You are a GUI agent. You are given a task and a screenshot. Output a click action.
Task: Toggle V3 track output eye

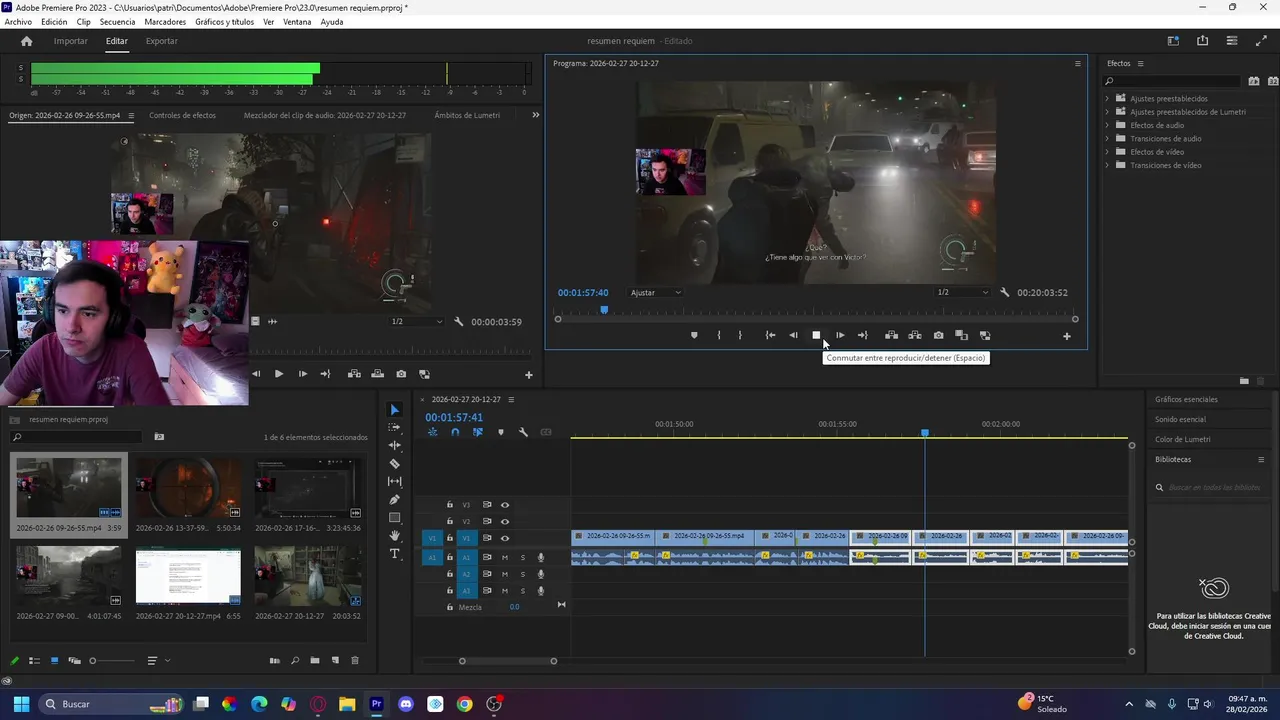[x=505, y=505]
